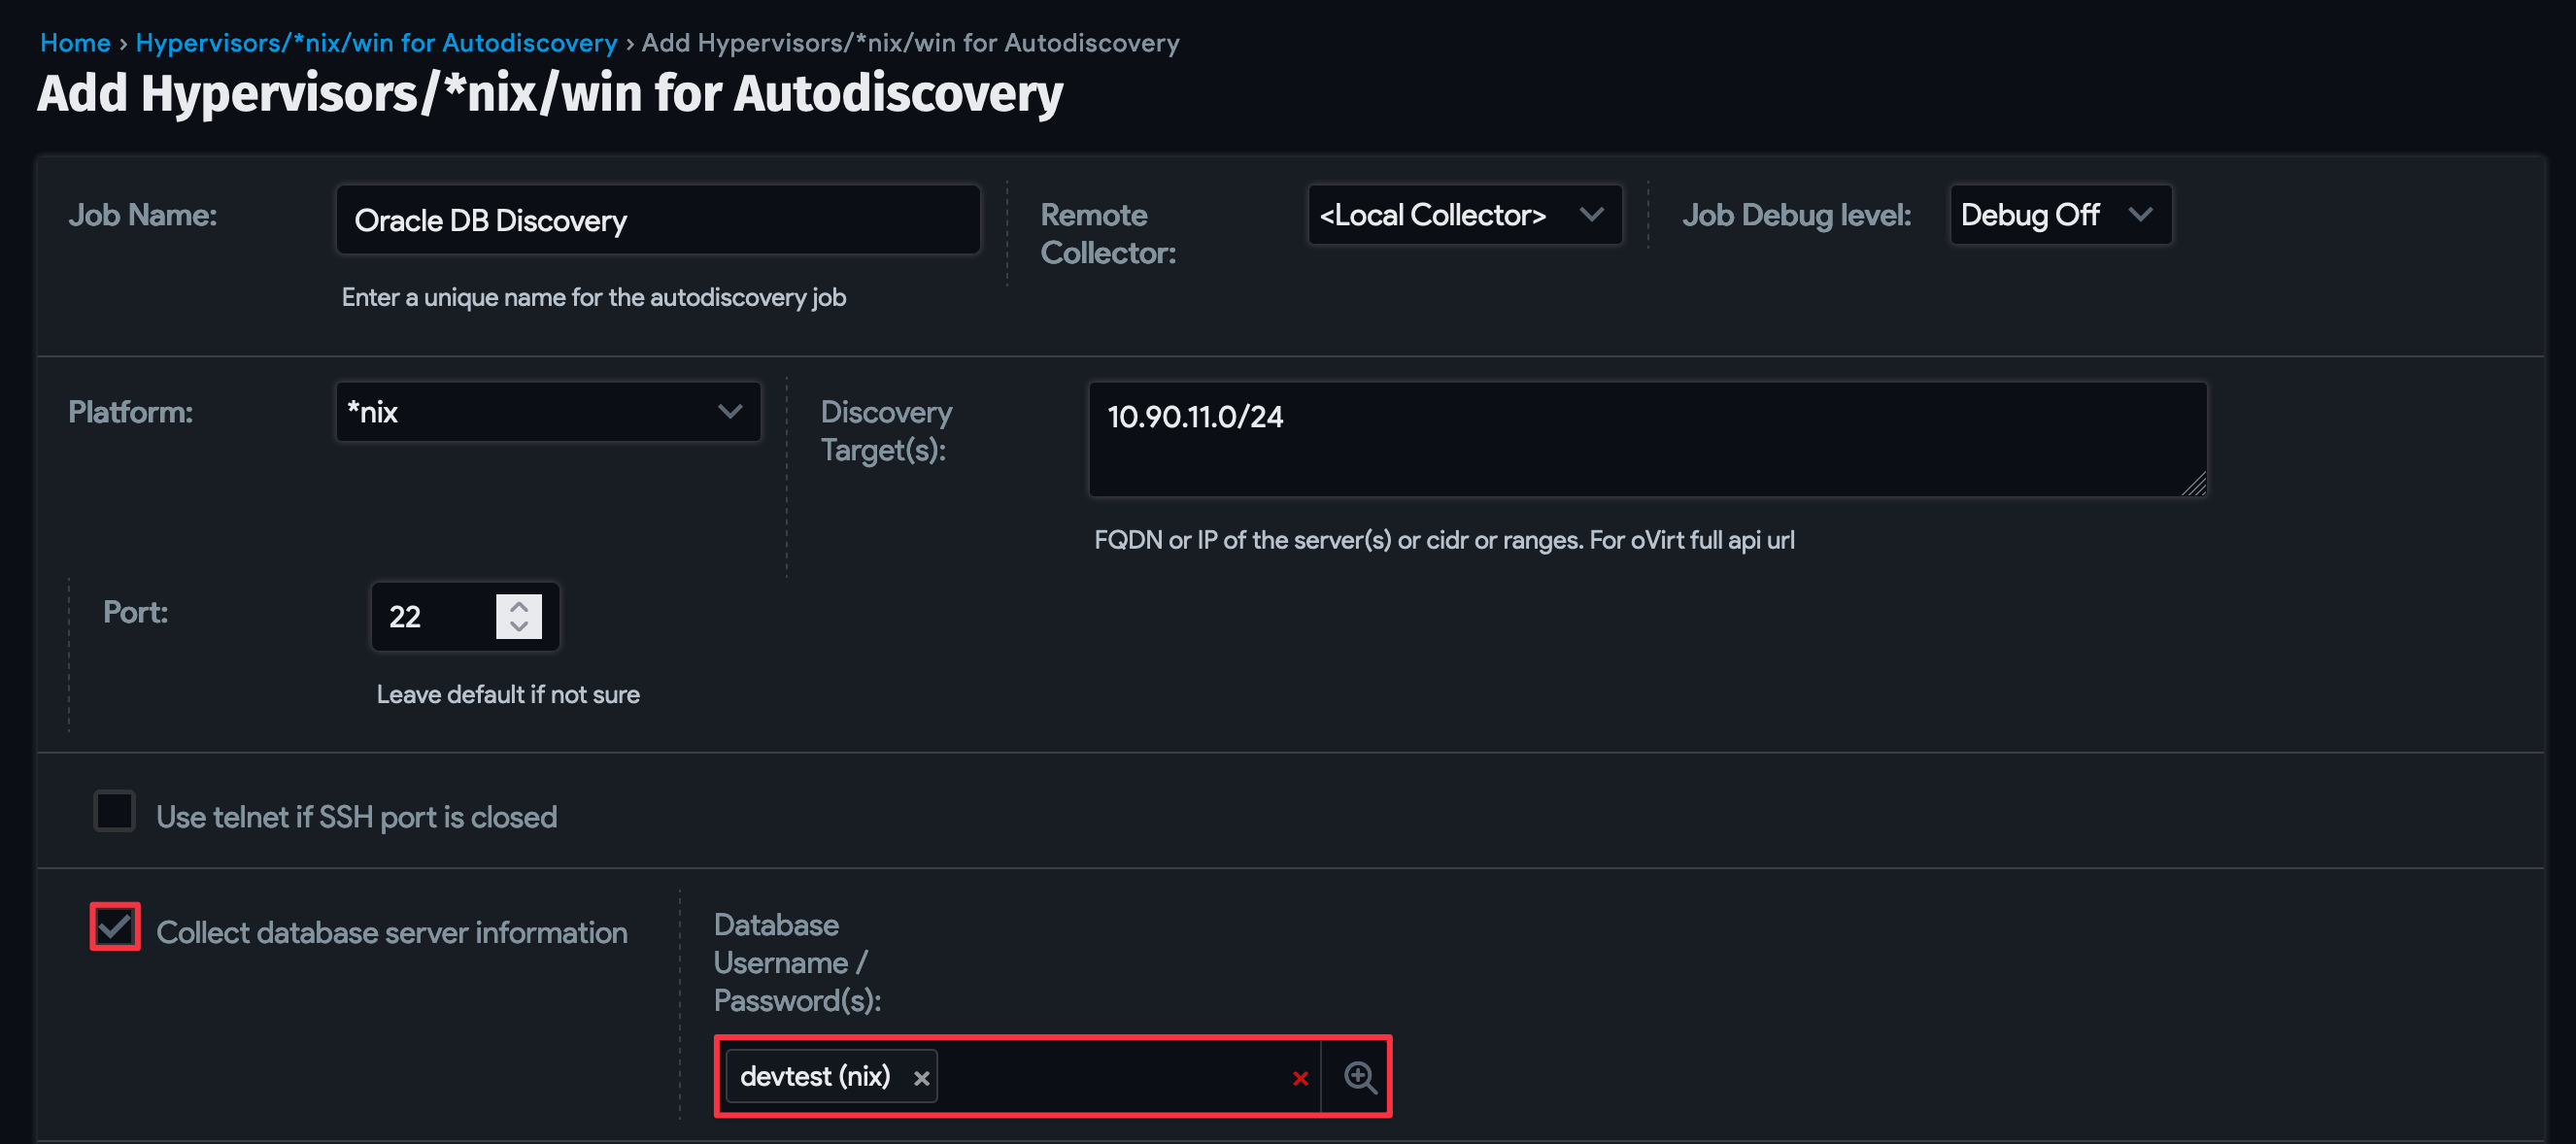This screenshot has height=1144, width=2576.
Task: Navigate to Home via the breadcrumb
Action: tap(75, 42)
